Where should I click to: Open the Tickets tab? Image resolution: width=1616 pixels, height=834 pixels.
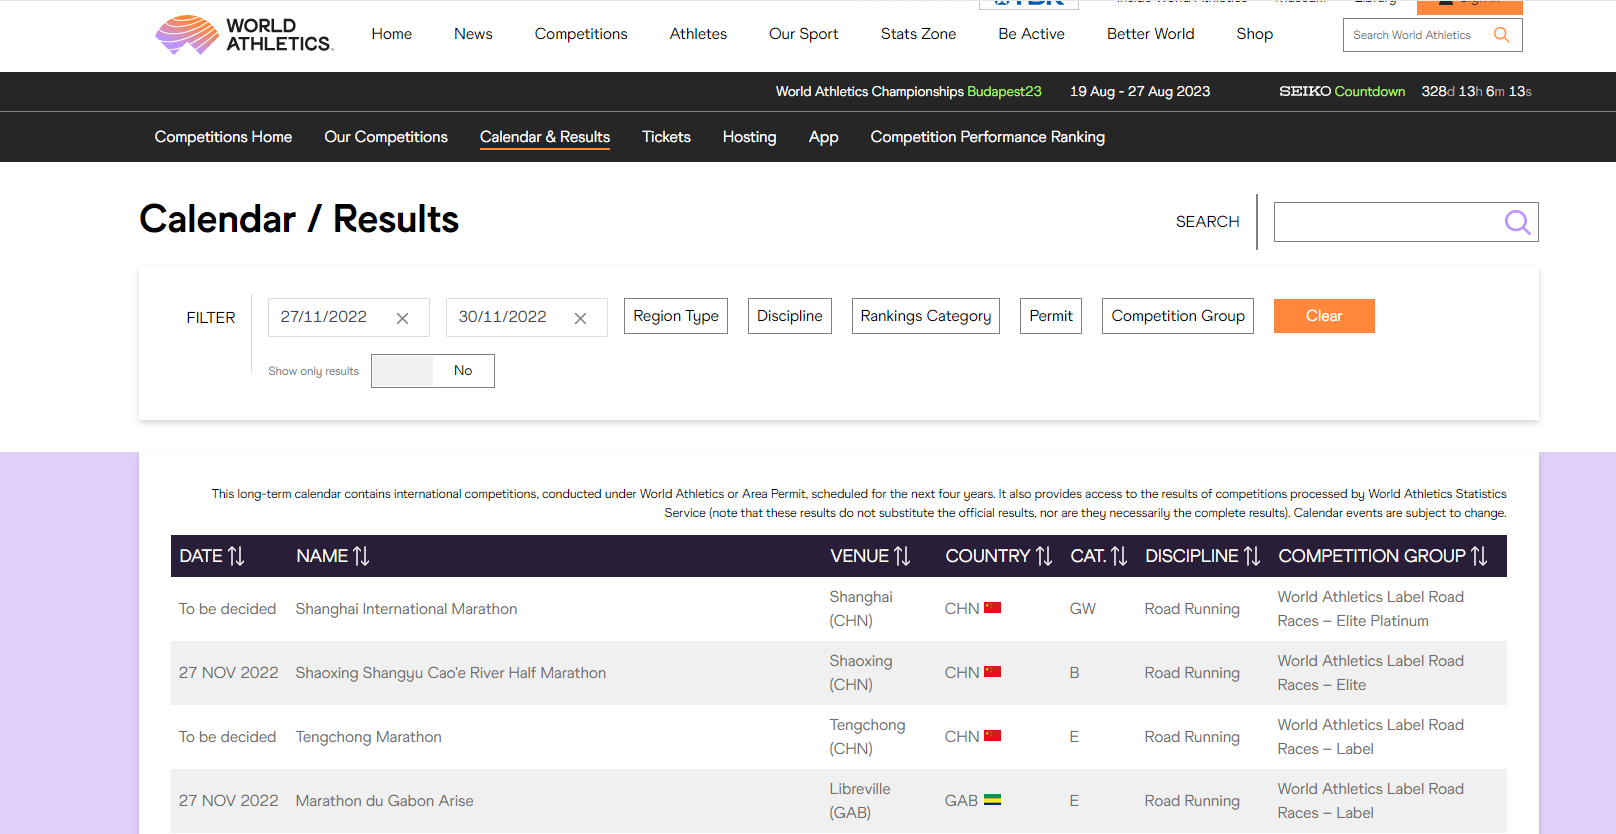click(x=666, y=137)
